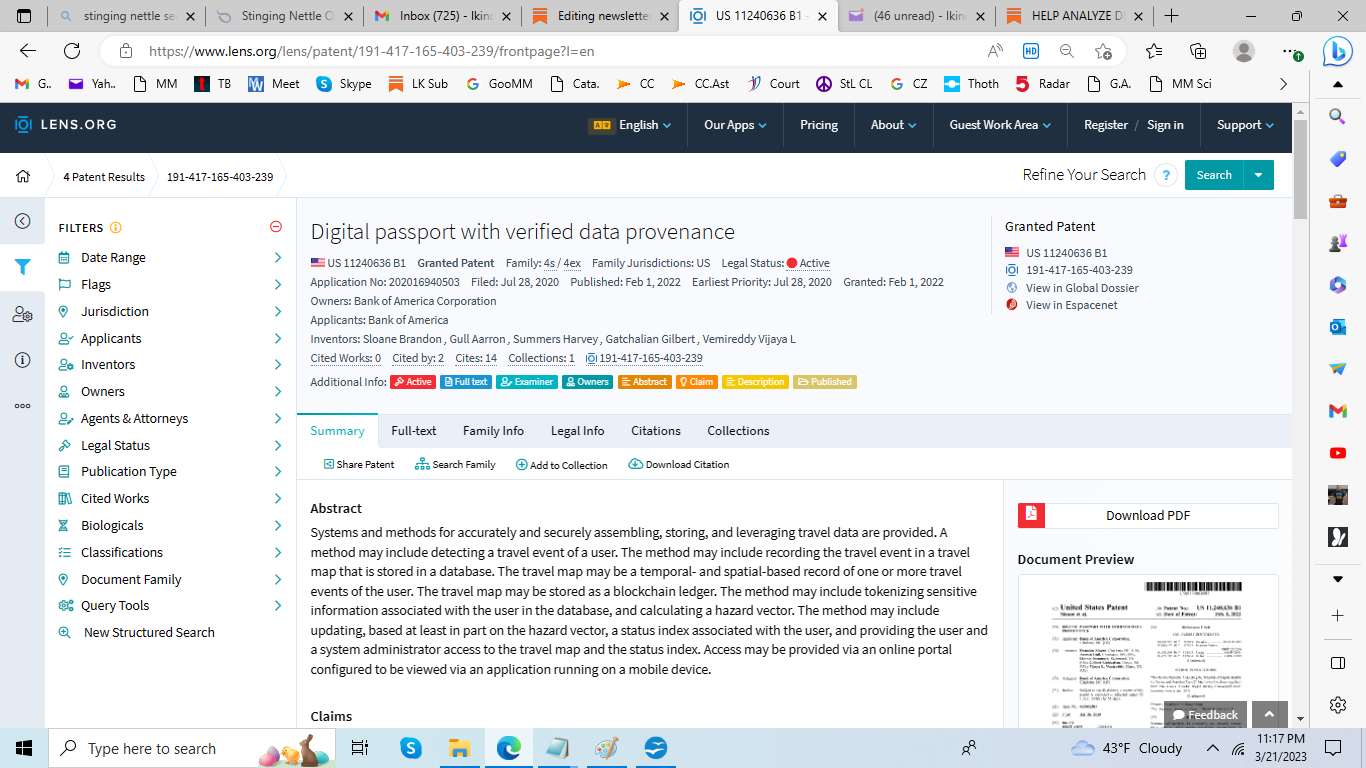Expand the Date Range filter

(170, 258)
